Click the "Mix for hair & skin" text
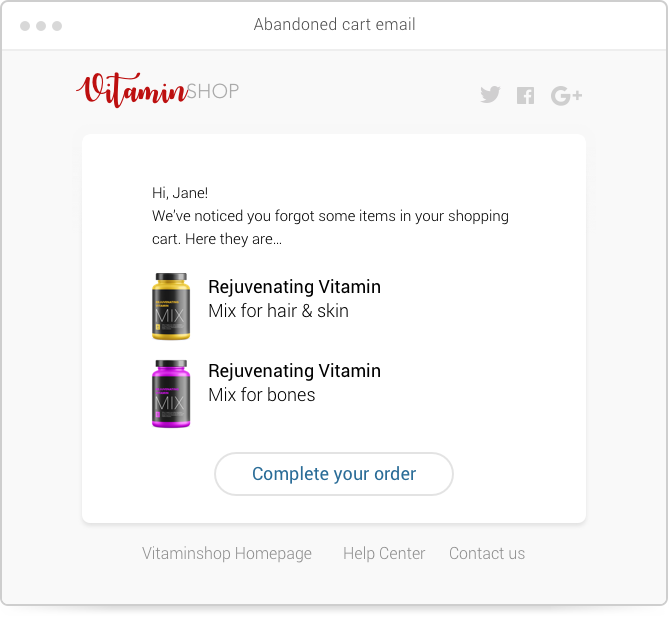This screenshot has width=669, height=622. (278, 311)
